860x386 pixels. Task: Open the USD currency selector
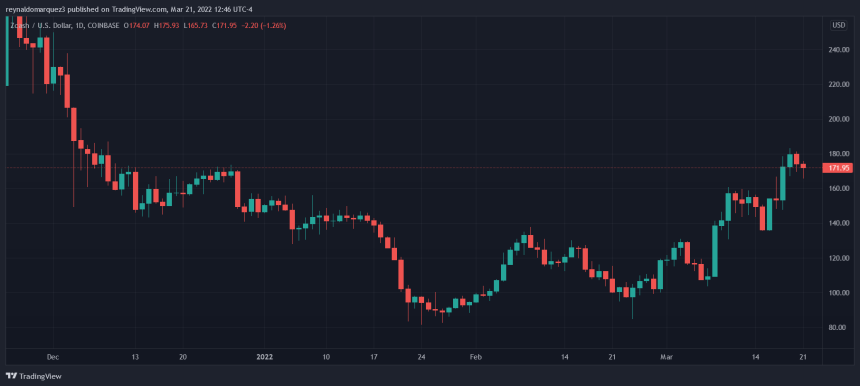[x=838, y=25]
